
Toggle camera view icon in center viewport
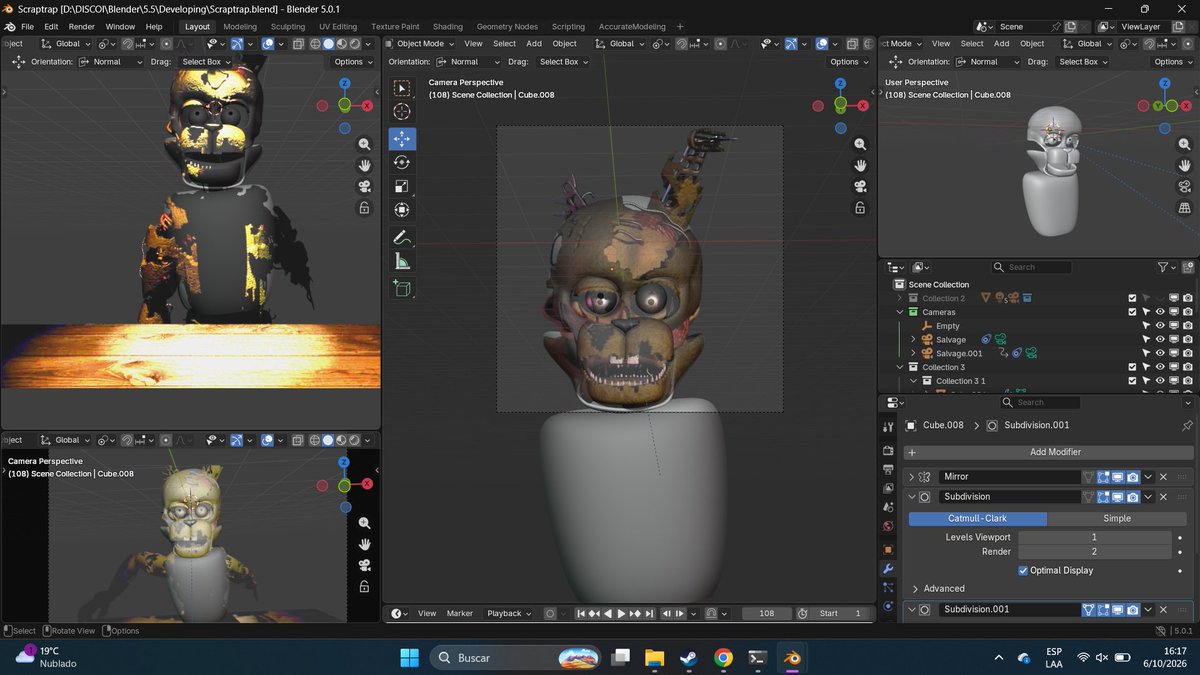pyautogui.click(x=860, y=187)
